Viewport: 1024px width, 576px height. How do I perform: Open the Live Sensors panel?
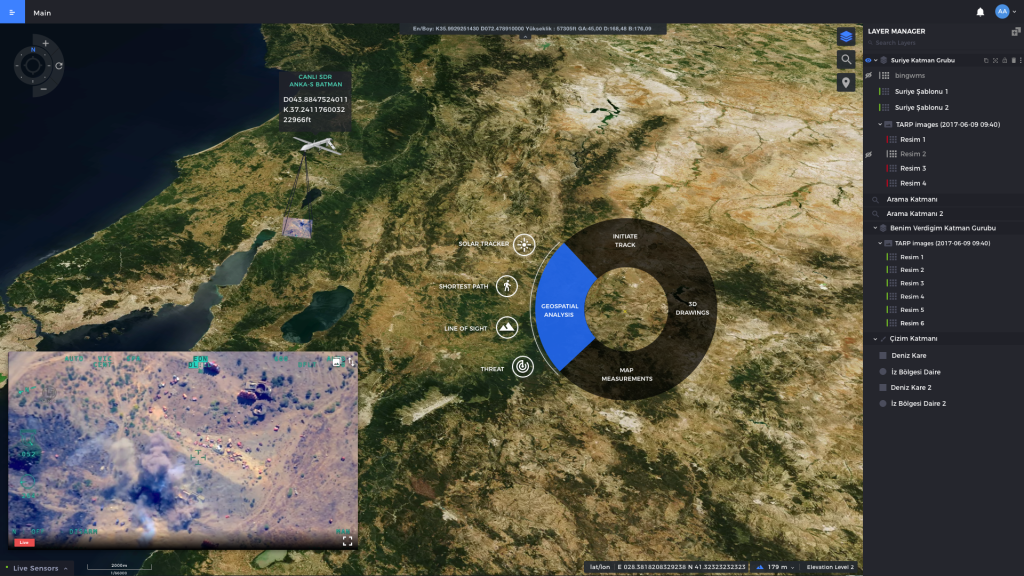tap(35, 567)
